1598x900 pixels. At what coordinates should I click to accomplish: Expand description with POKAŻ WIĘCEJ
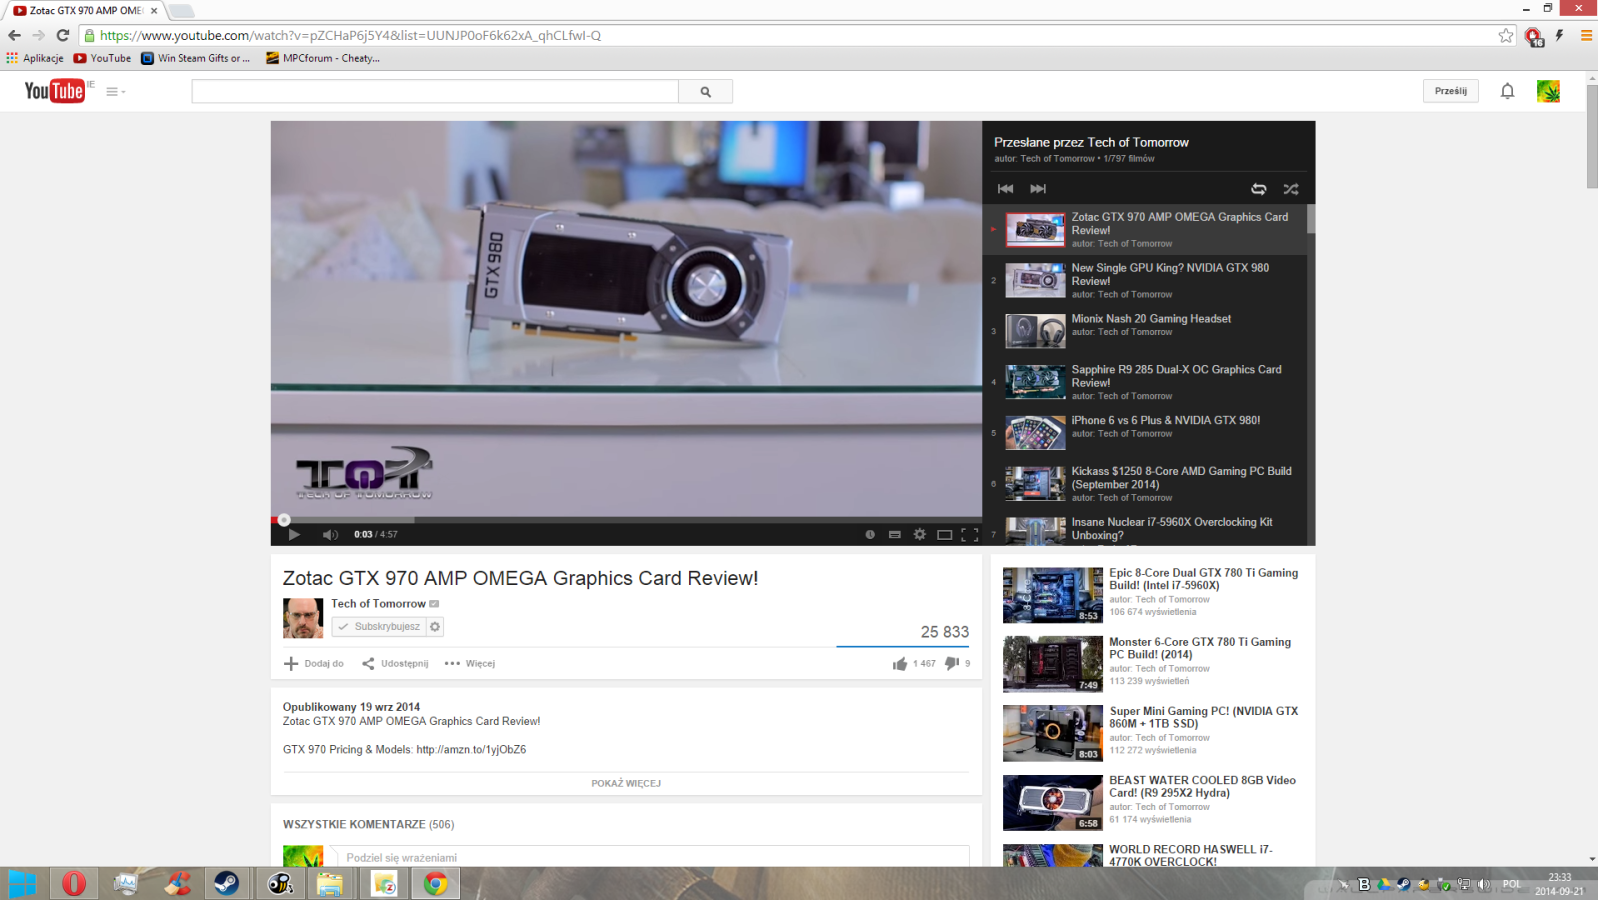point(626,784)
